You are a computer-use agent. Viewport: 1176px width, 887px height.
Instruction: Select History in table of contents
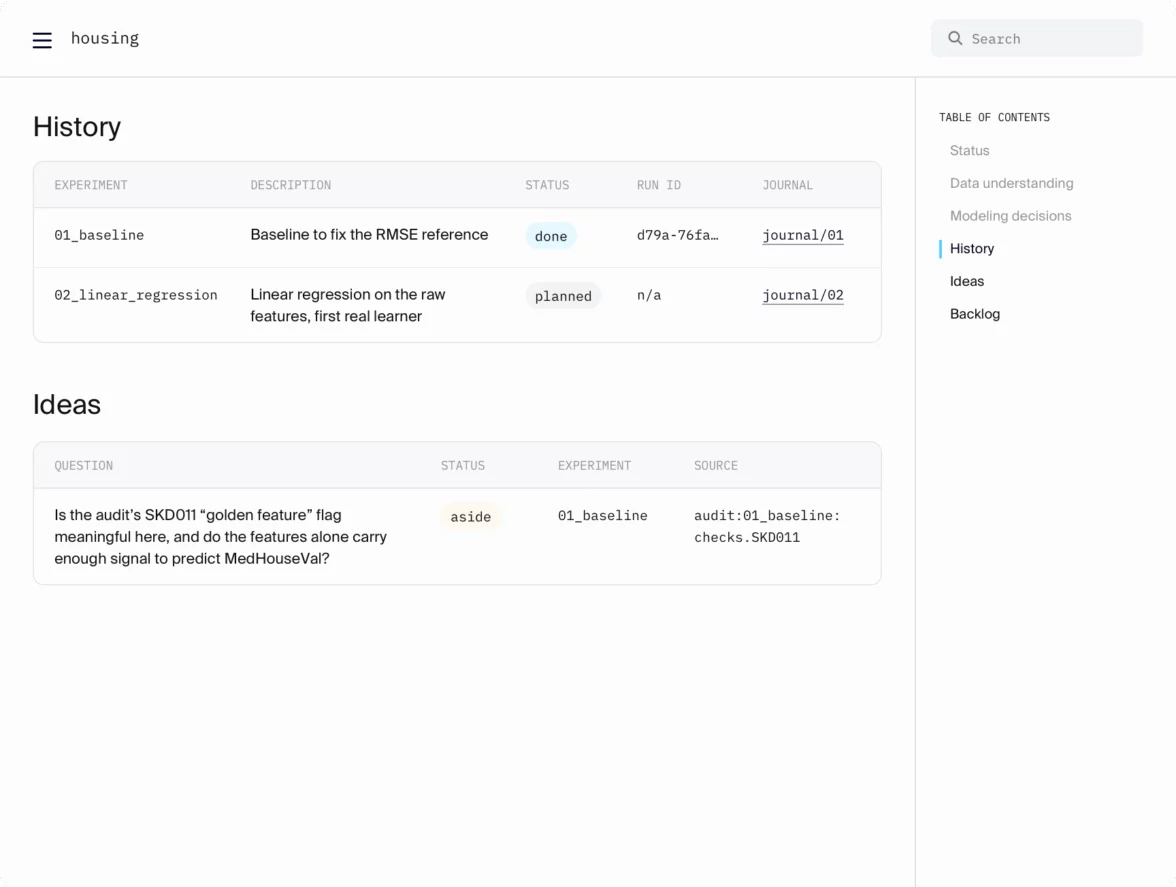(x=971, y=249)
